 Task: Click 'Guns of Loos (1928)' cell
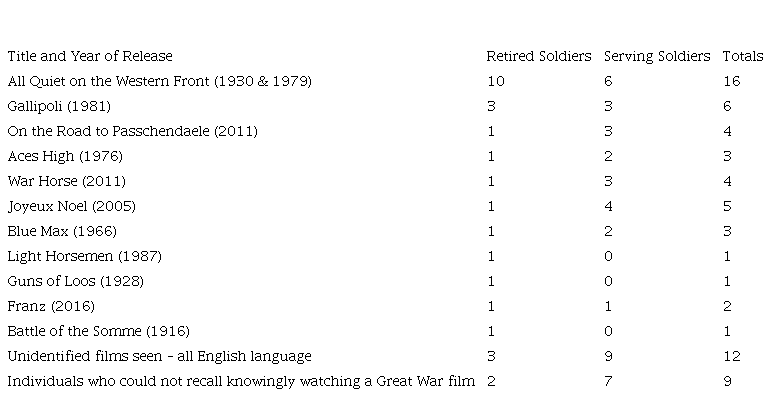coord(76,281)
